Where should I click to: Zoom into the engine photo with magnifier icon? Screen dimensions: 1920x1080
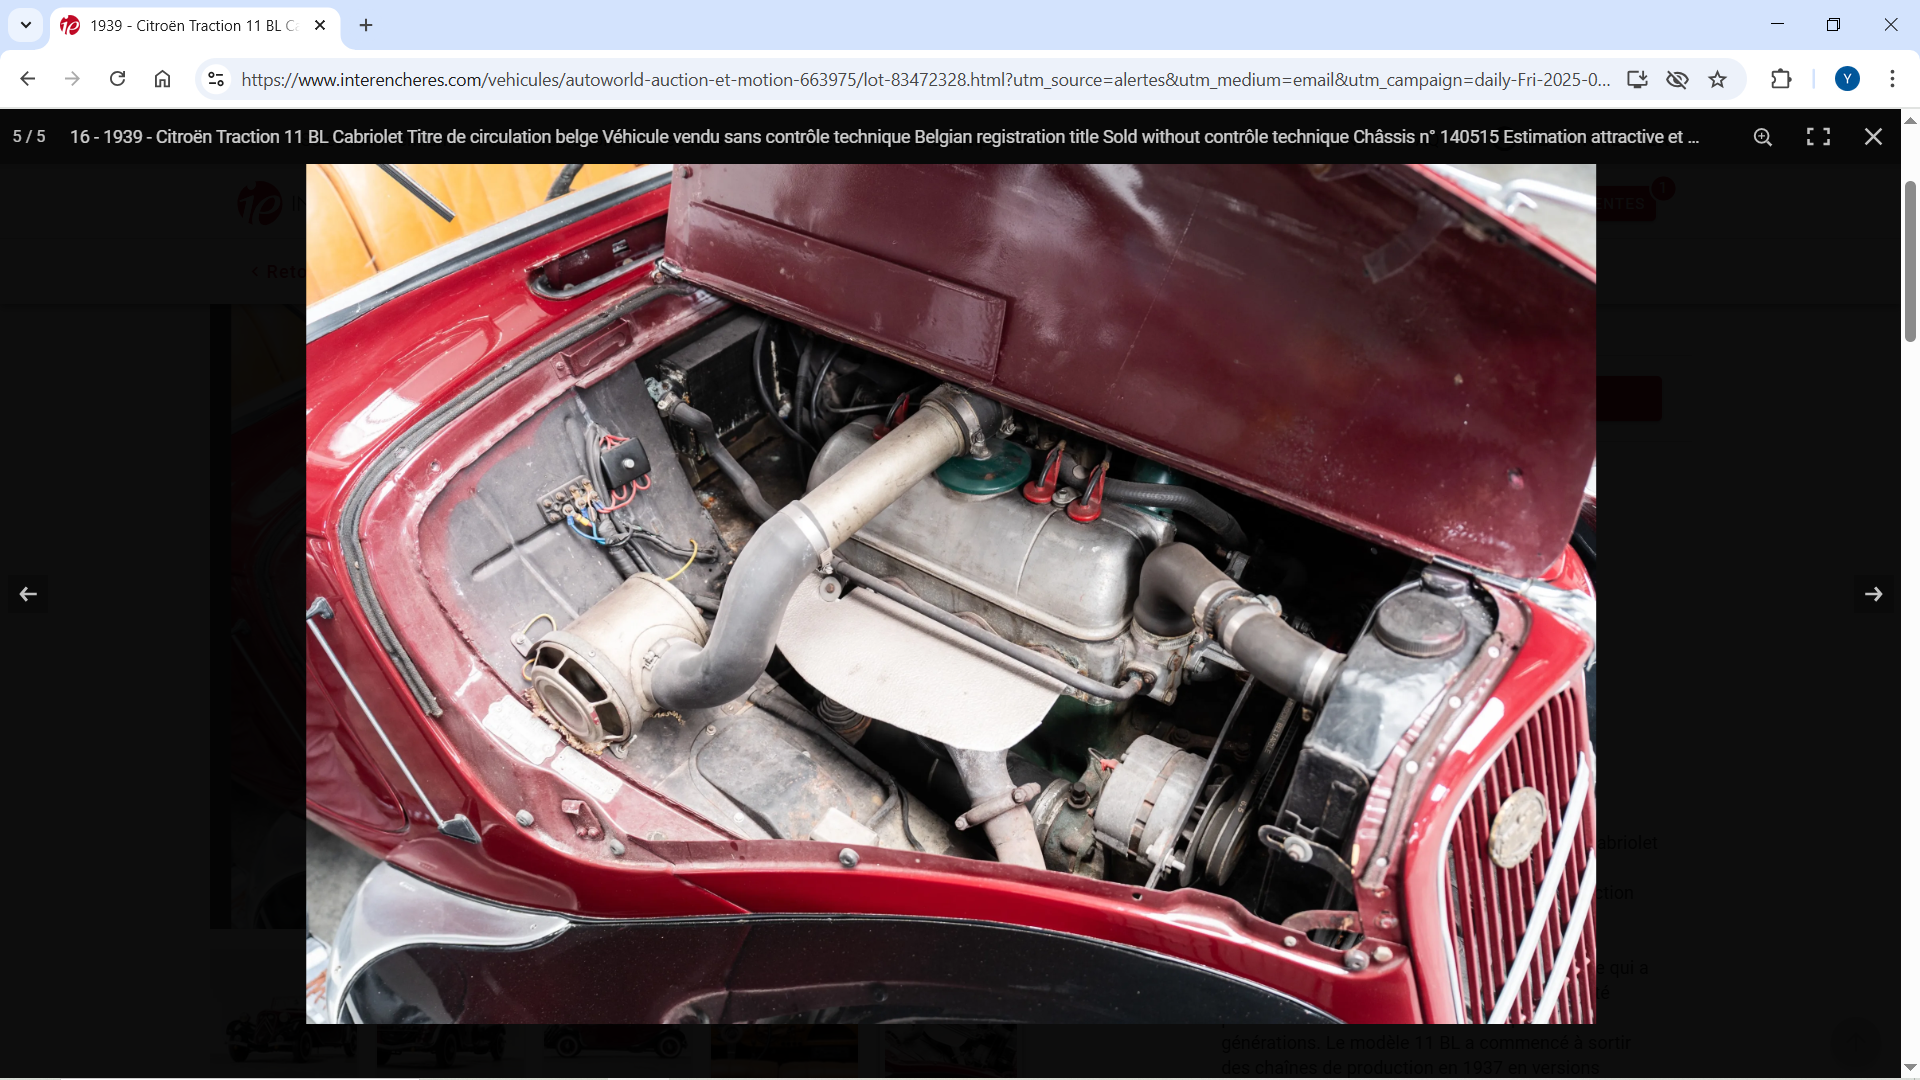1763,137
